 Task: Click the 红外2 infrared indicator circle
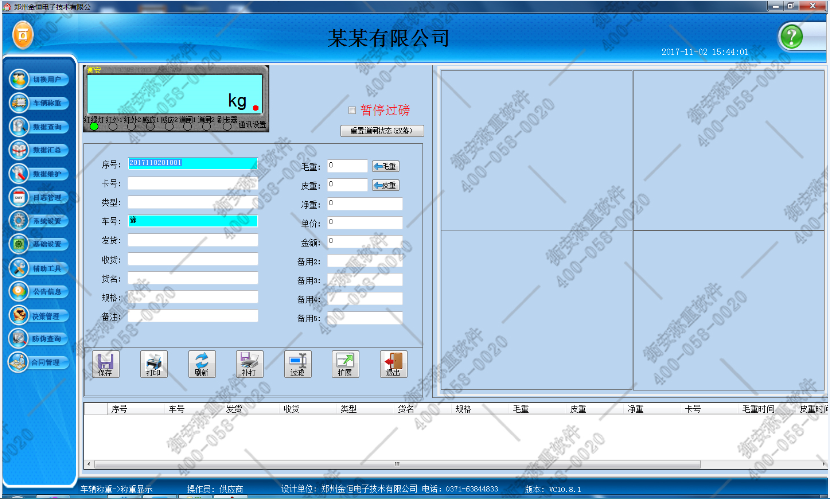(131, 126)
